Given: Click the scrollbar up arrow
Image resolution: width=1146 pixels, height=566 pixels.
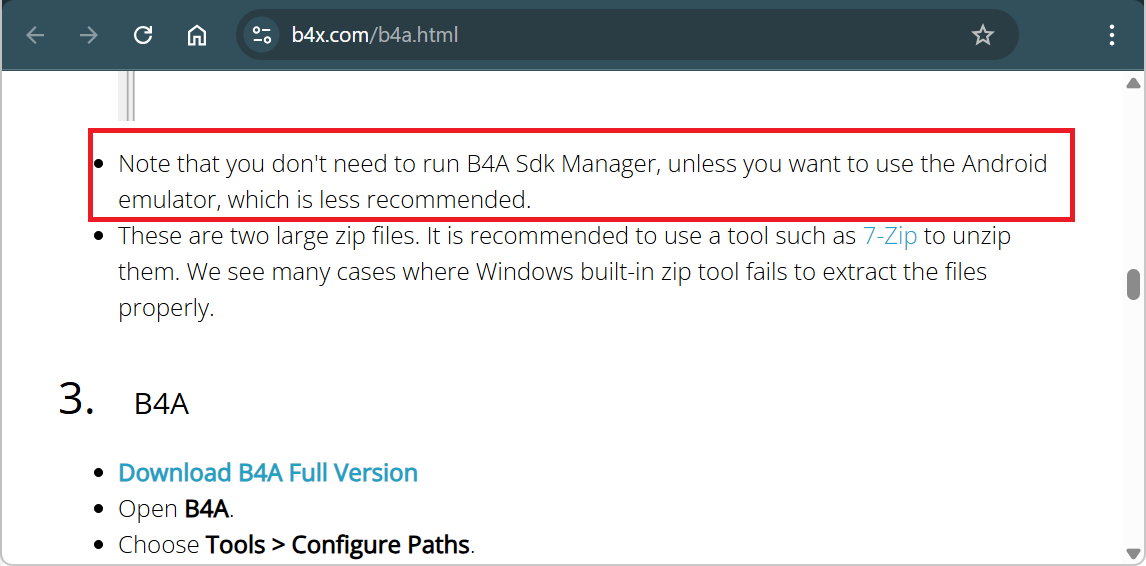Looking at the screenshot, I should click(x=1133, y=83).
